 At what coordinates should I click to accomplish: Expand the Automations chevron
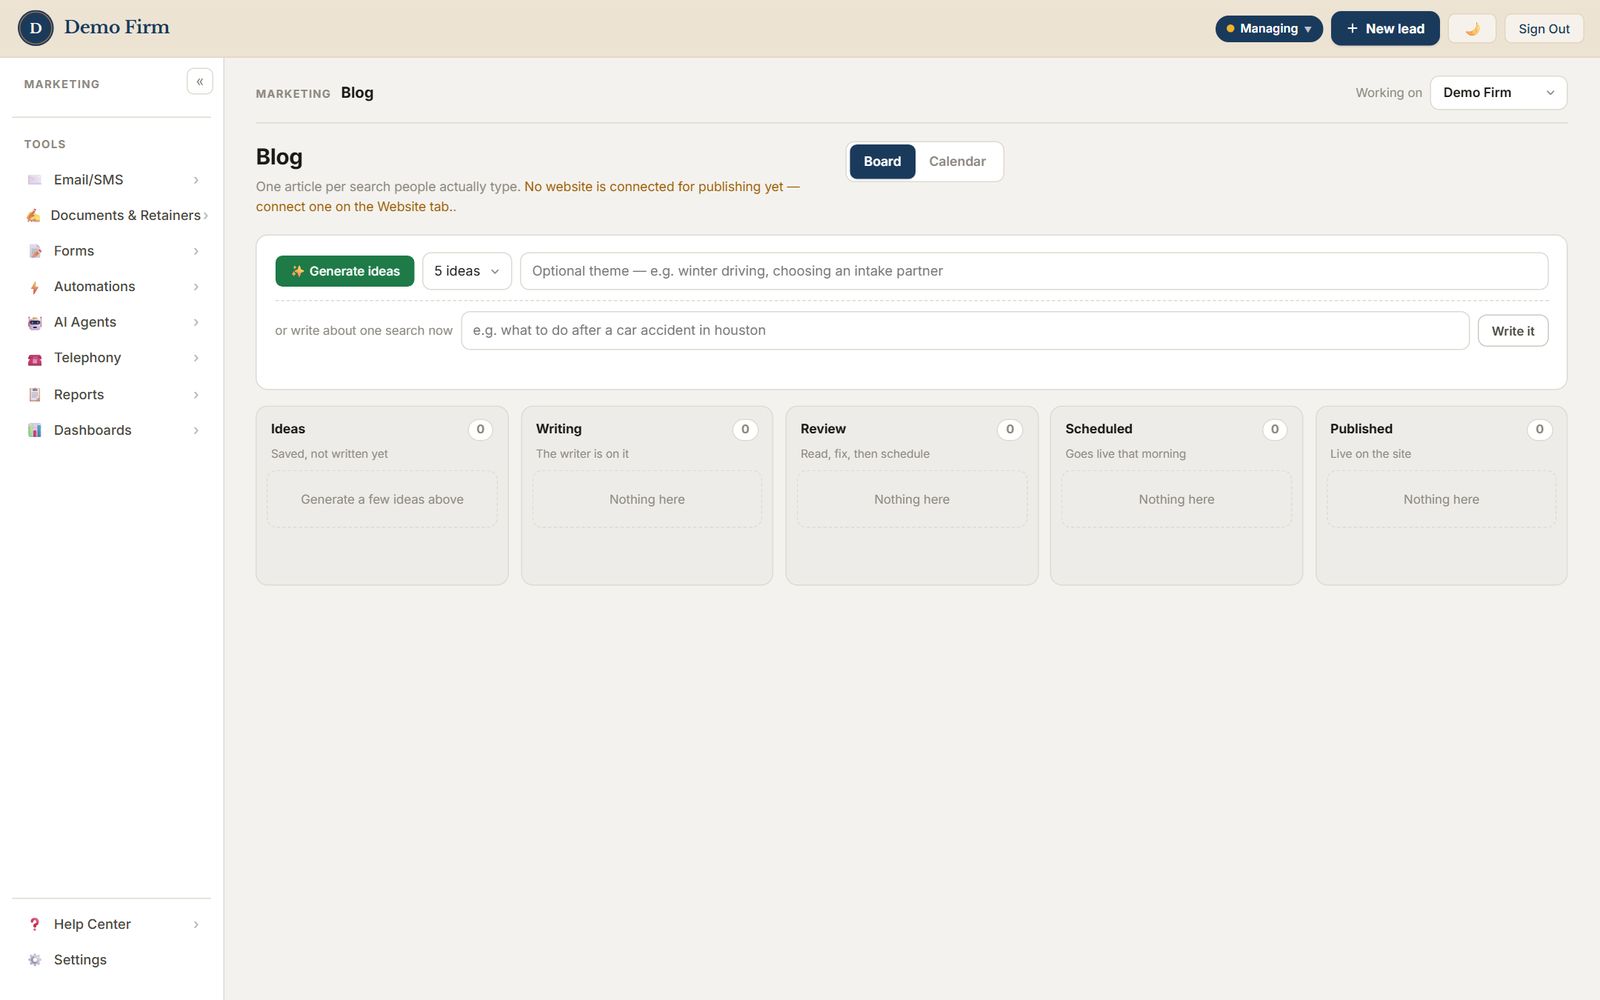pyautogui.click(x=196, y=287)
